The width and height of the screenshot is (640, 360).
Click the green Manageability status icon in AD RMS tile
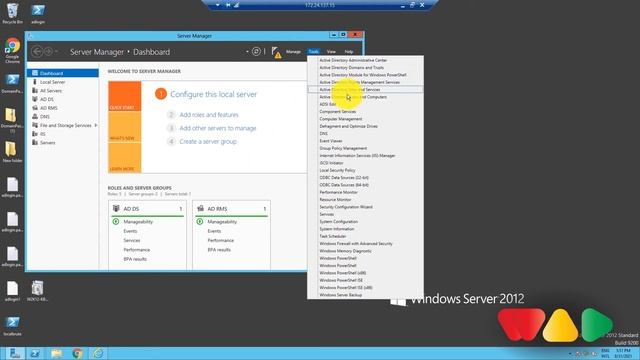point(200,222)
